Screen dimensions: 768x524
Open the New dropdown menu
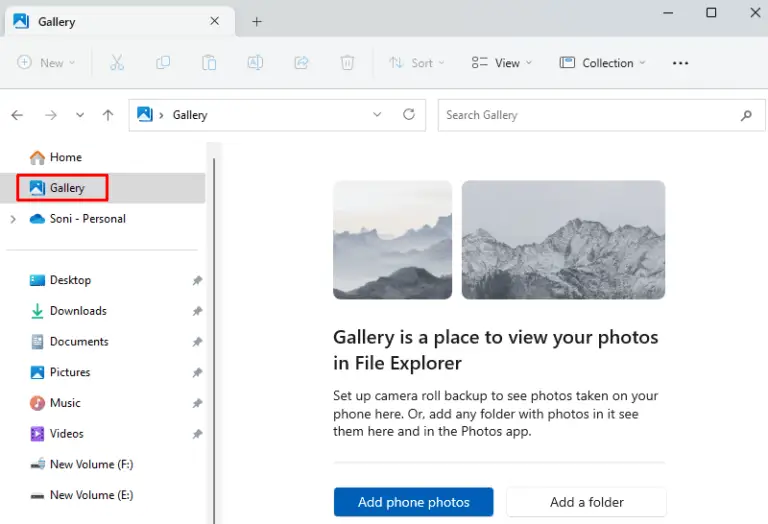pyautogui.click(x=46, y=63)
